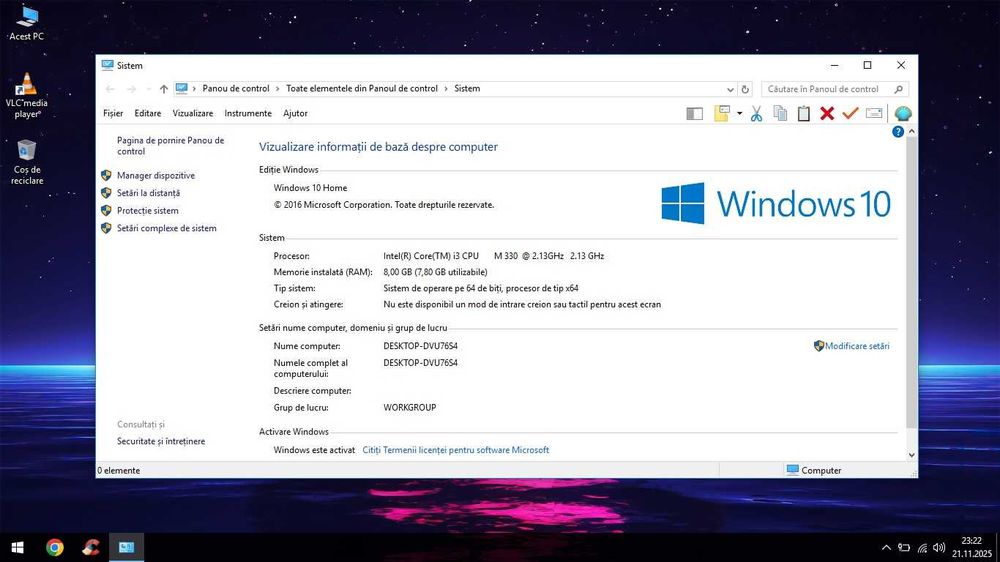
Task: Click the clipboard Paste icon
Action: click(x=804, y=114)
